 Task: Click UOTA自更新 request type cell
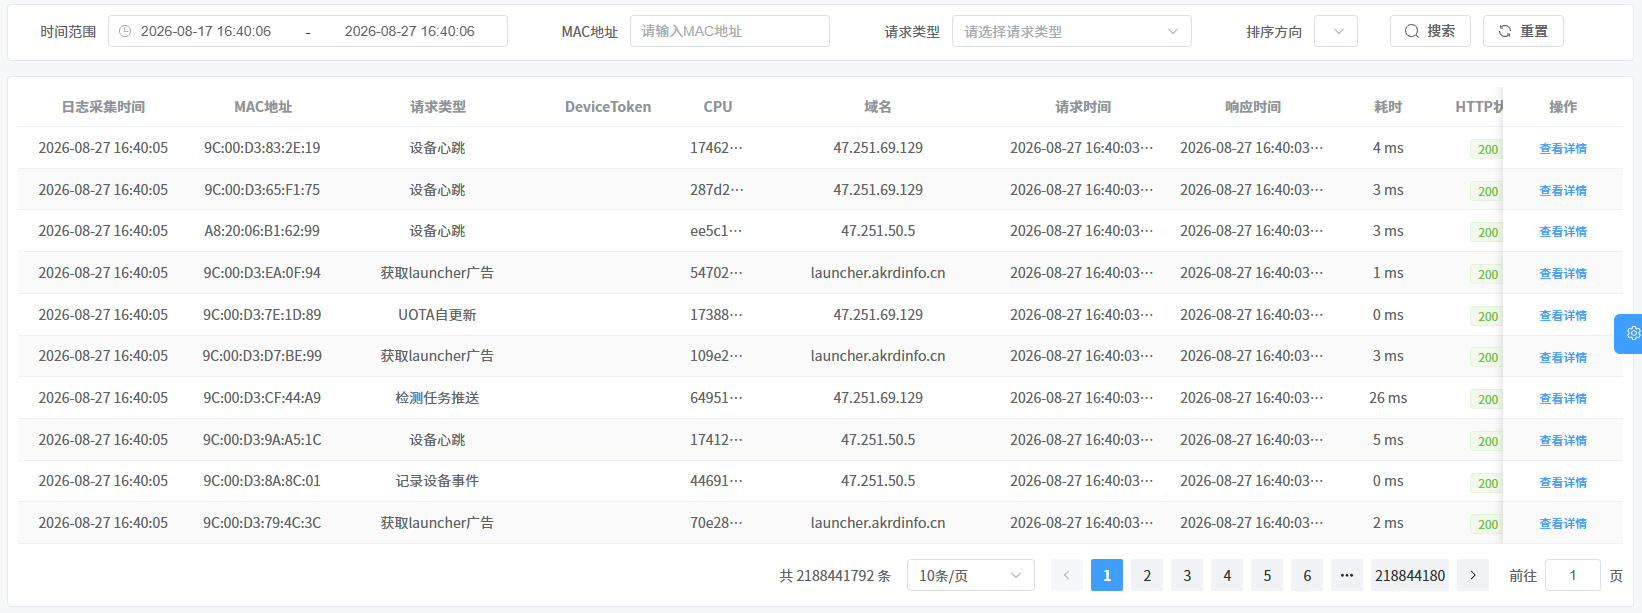pos(437,314)
